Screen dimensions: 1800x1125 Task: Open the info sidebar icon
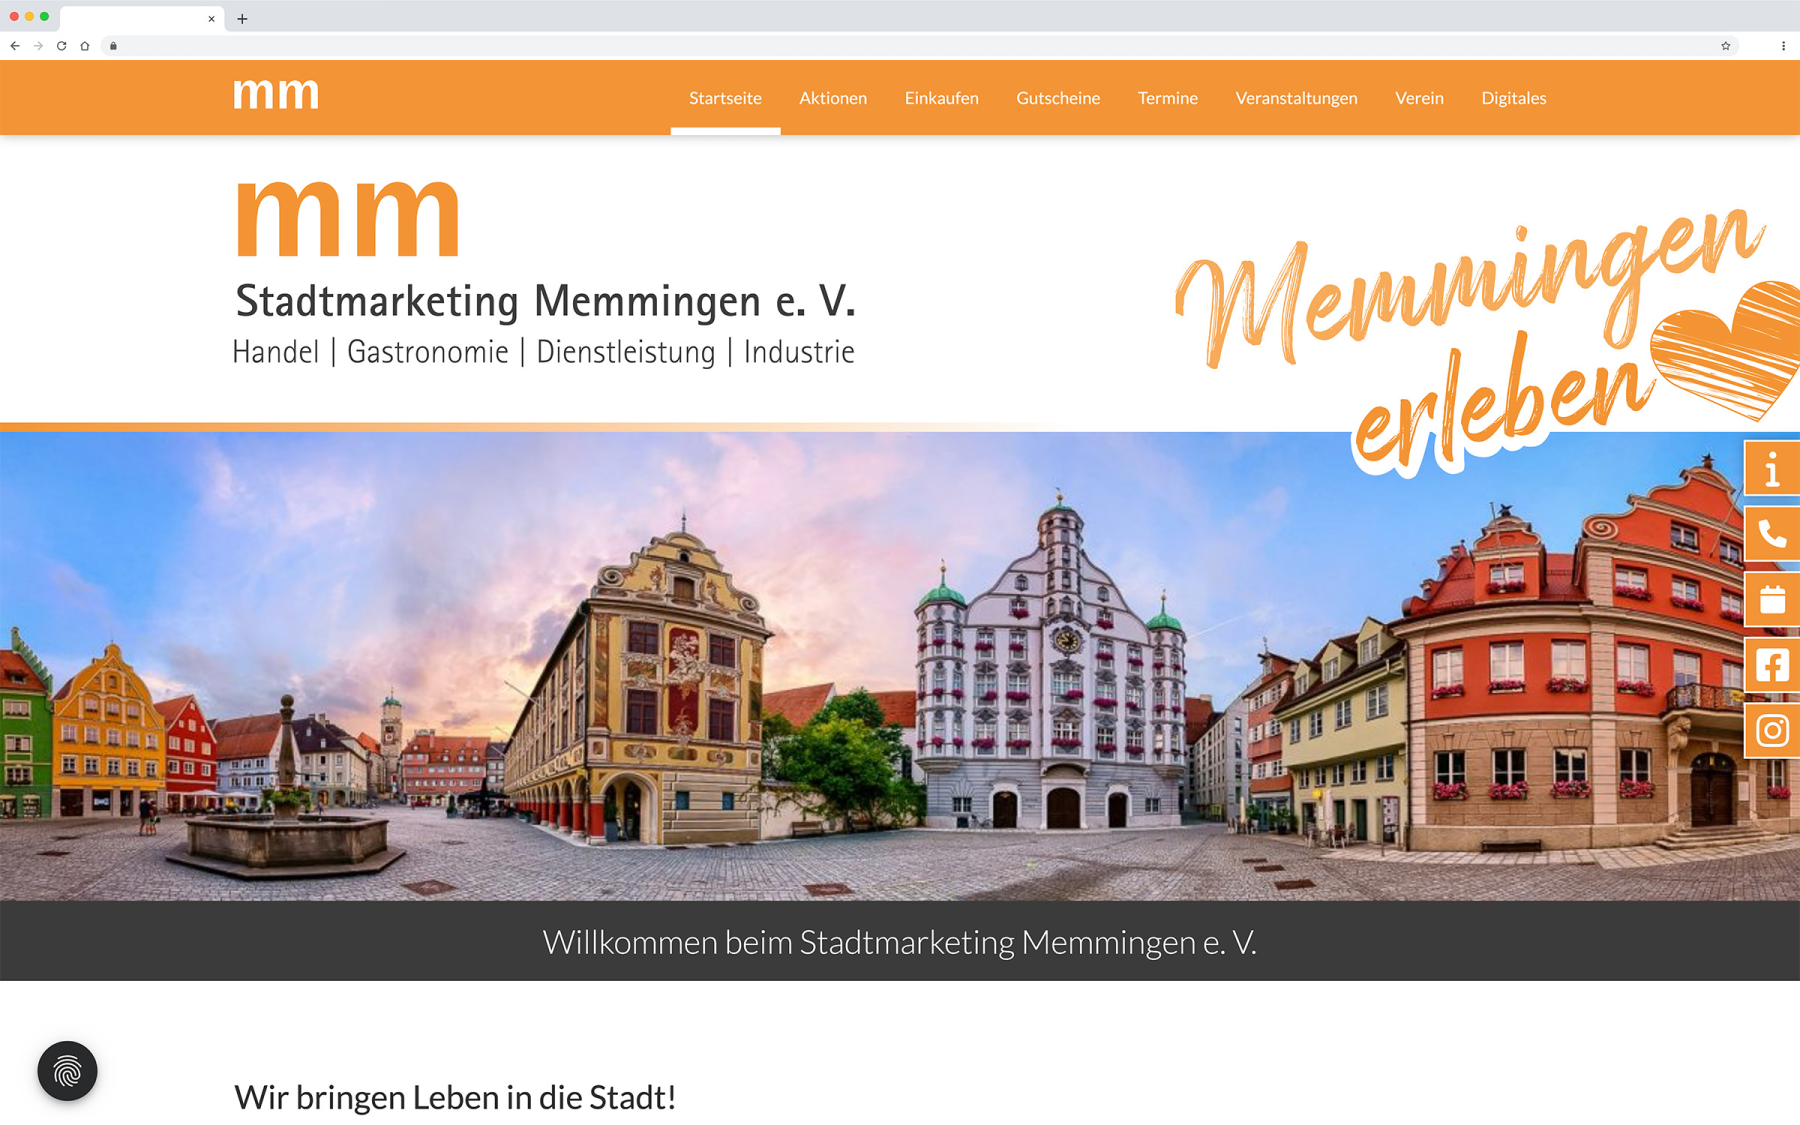(x=1772, y=468)
